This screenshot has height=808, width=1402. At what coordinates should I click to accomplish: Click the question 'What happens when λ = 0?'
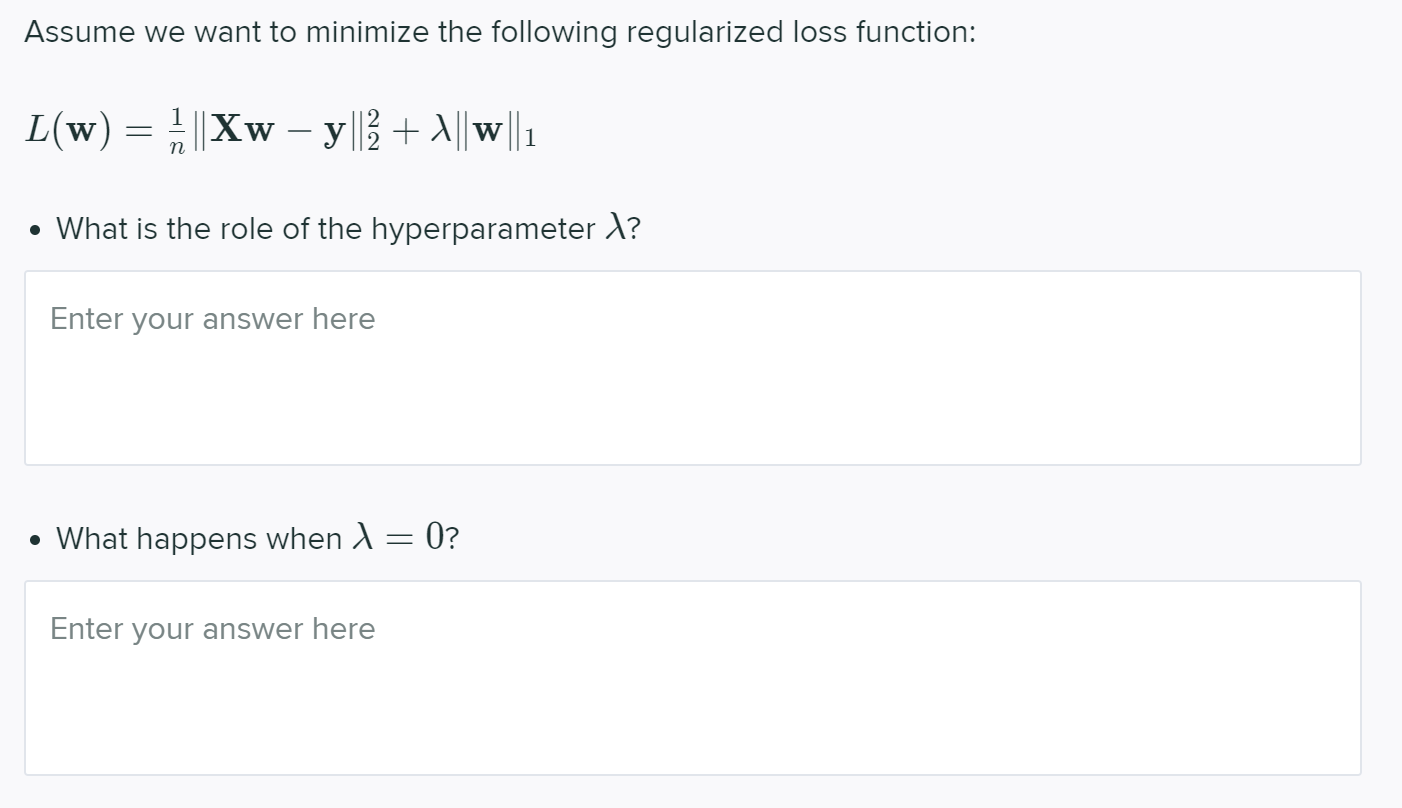click(258, 537)
